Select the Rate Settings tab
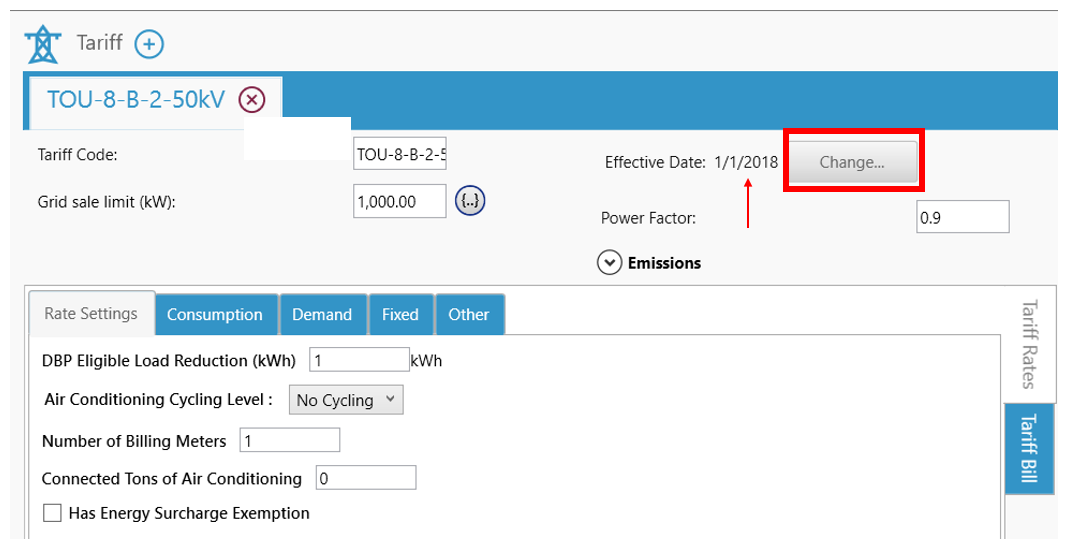The width and height of the screenshot is (1066, 539). point(91,314)
